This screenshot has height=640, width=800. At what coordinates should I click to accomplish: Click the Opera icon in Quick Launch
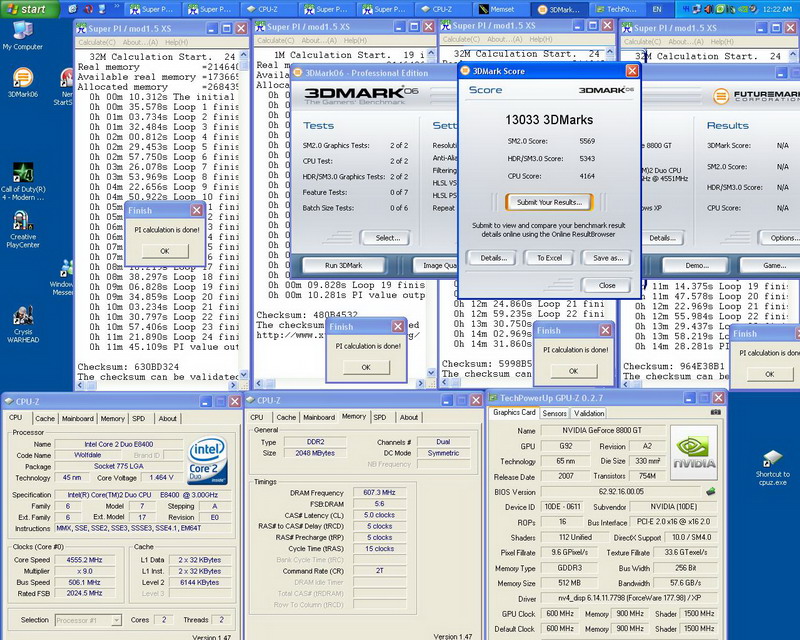(88, 9)
